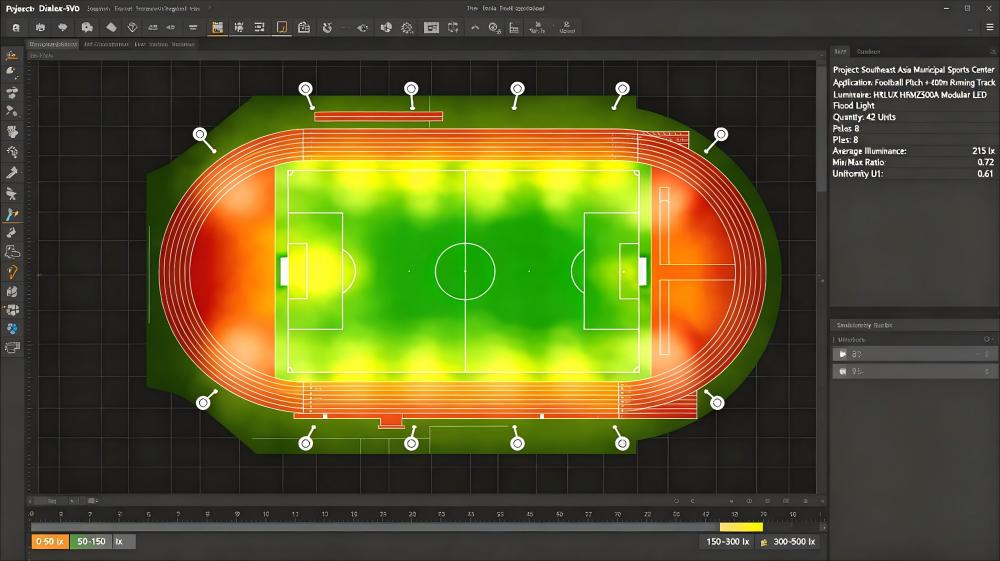The image size is (1000, 561).
Task: Click the gem outline icon in top toolbar
Action: [x=133, y=27]
